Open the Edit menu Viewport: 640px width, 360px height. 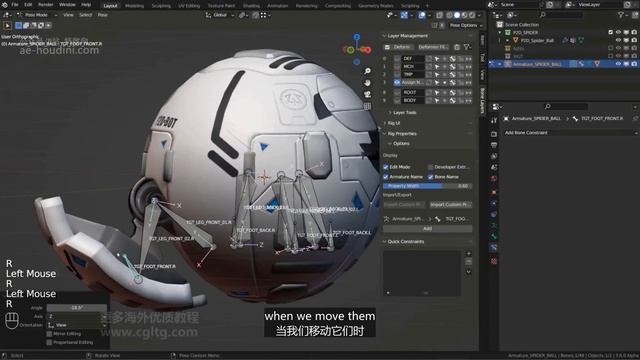pos(28,4)
